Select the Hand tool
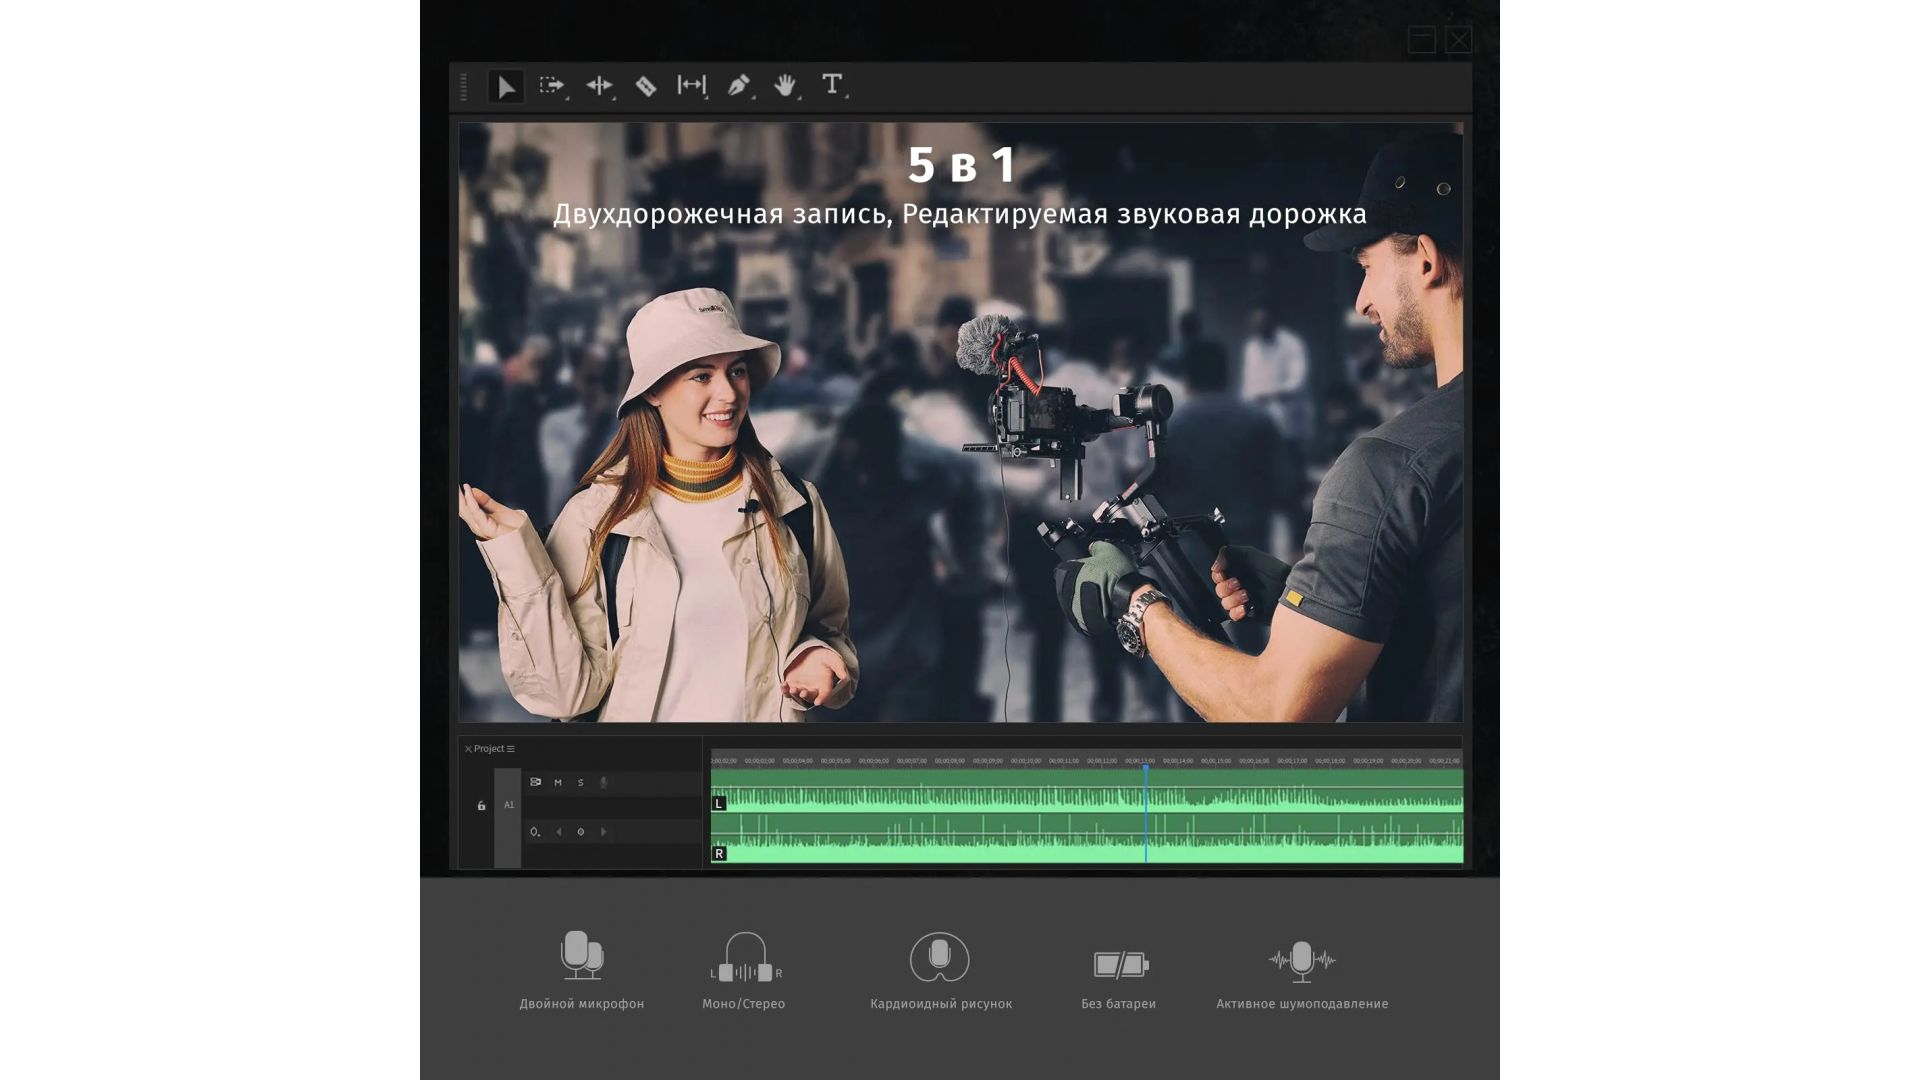 (785, 86)
